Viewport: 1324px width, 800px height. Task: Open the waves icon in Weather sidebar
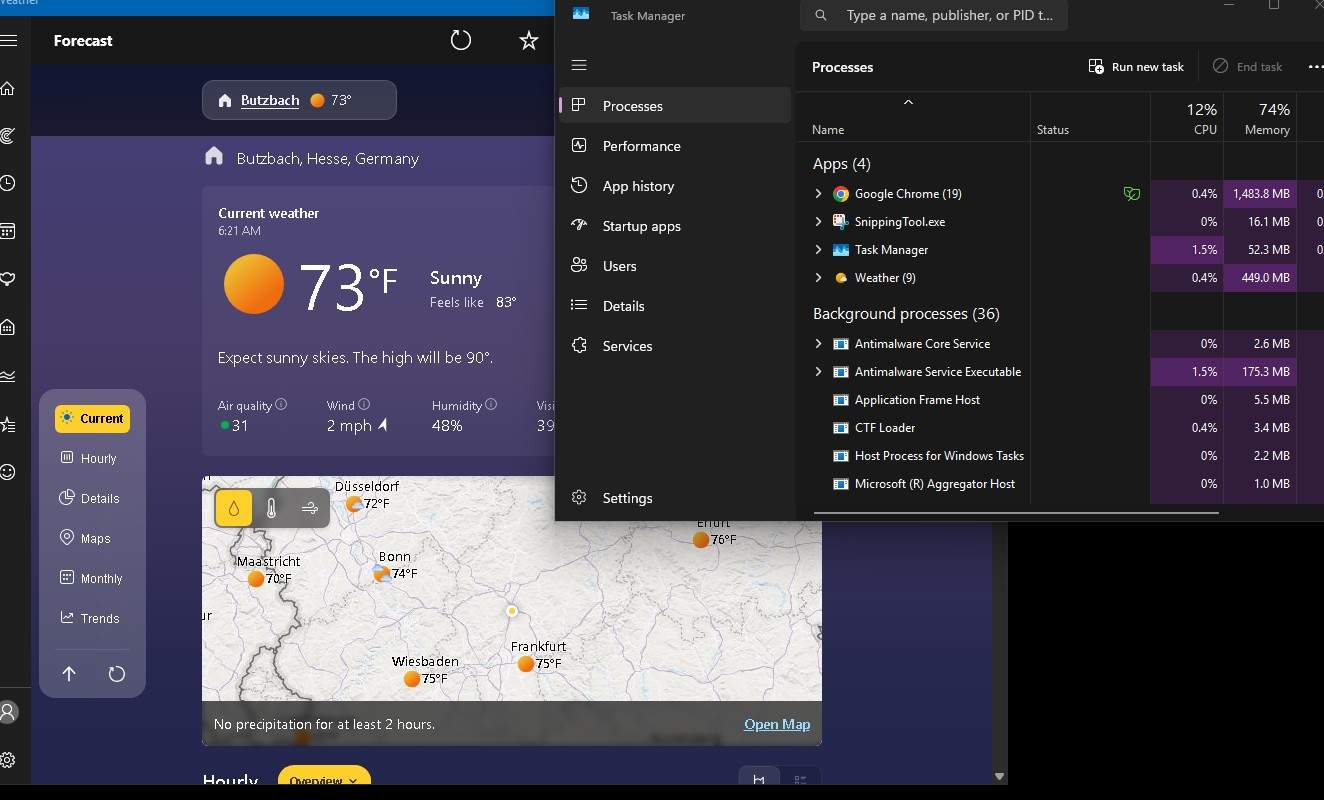tap(7, 376)
